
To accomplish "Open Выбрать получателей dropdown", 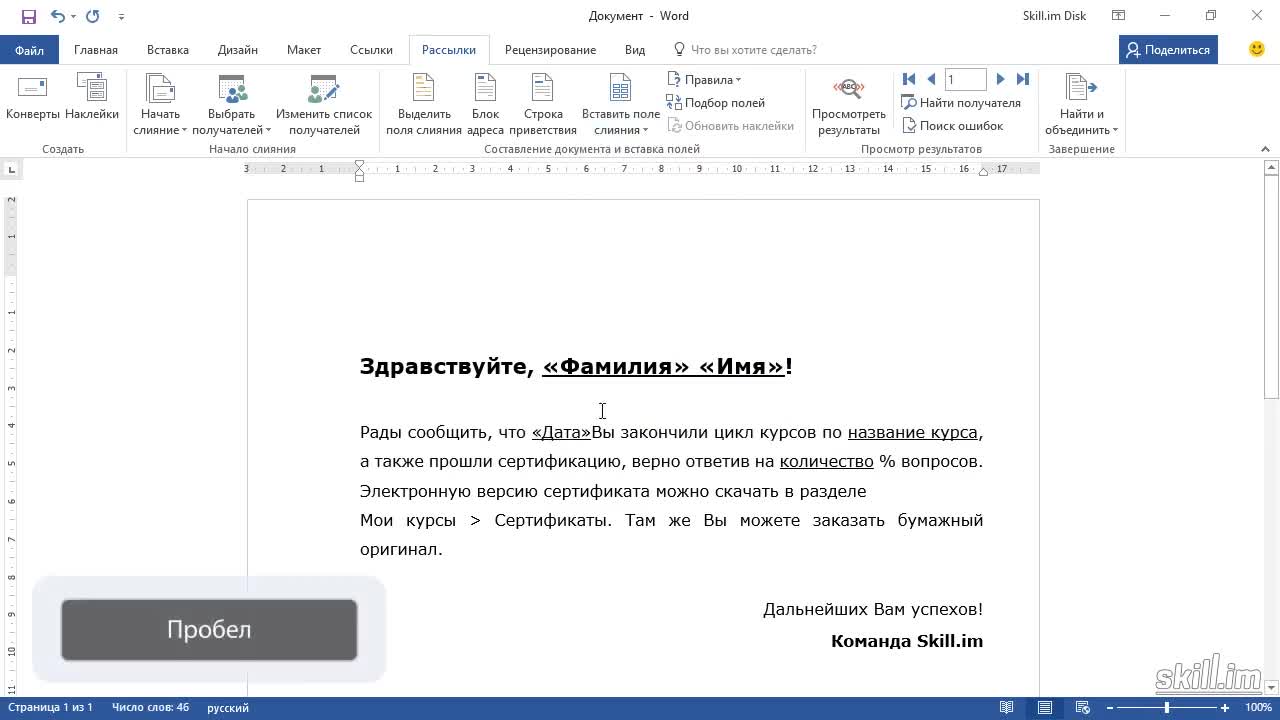I will [x=232, y=105].
